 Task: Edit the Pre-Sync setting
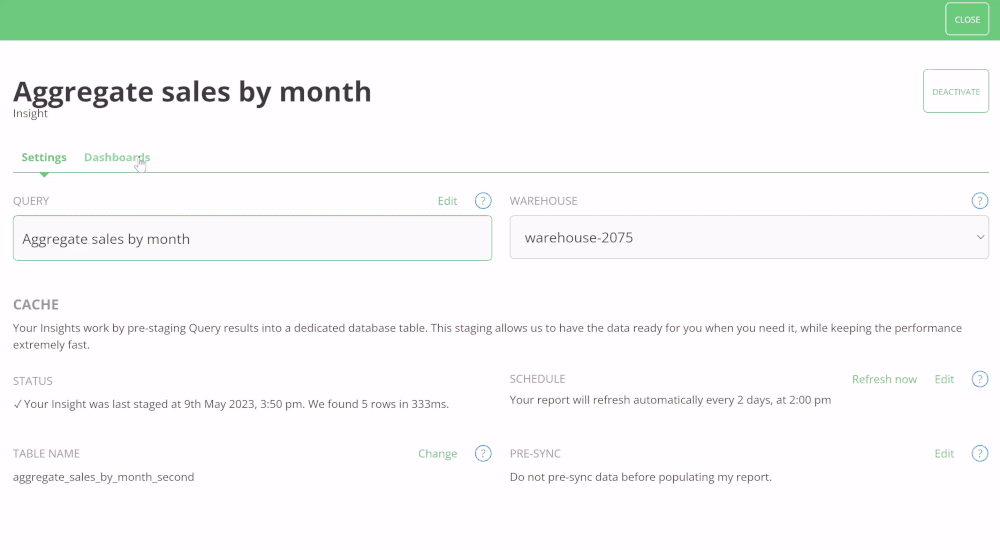coord(944,454)
